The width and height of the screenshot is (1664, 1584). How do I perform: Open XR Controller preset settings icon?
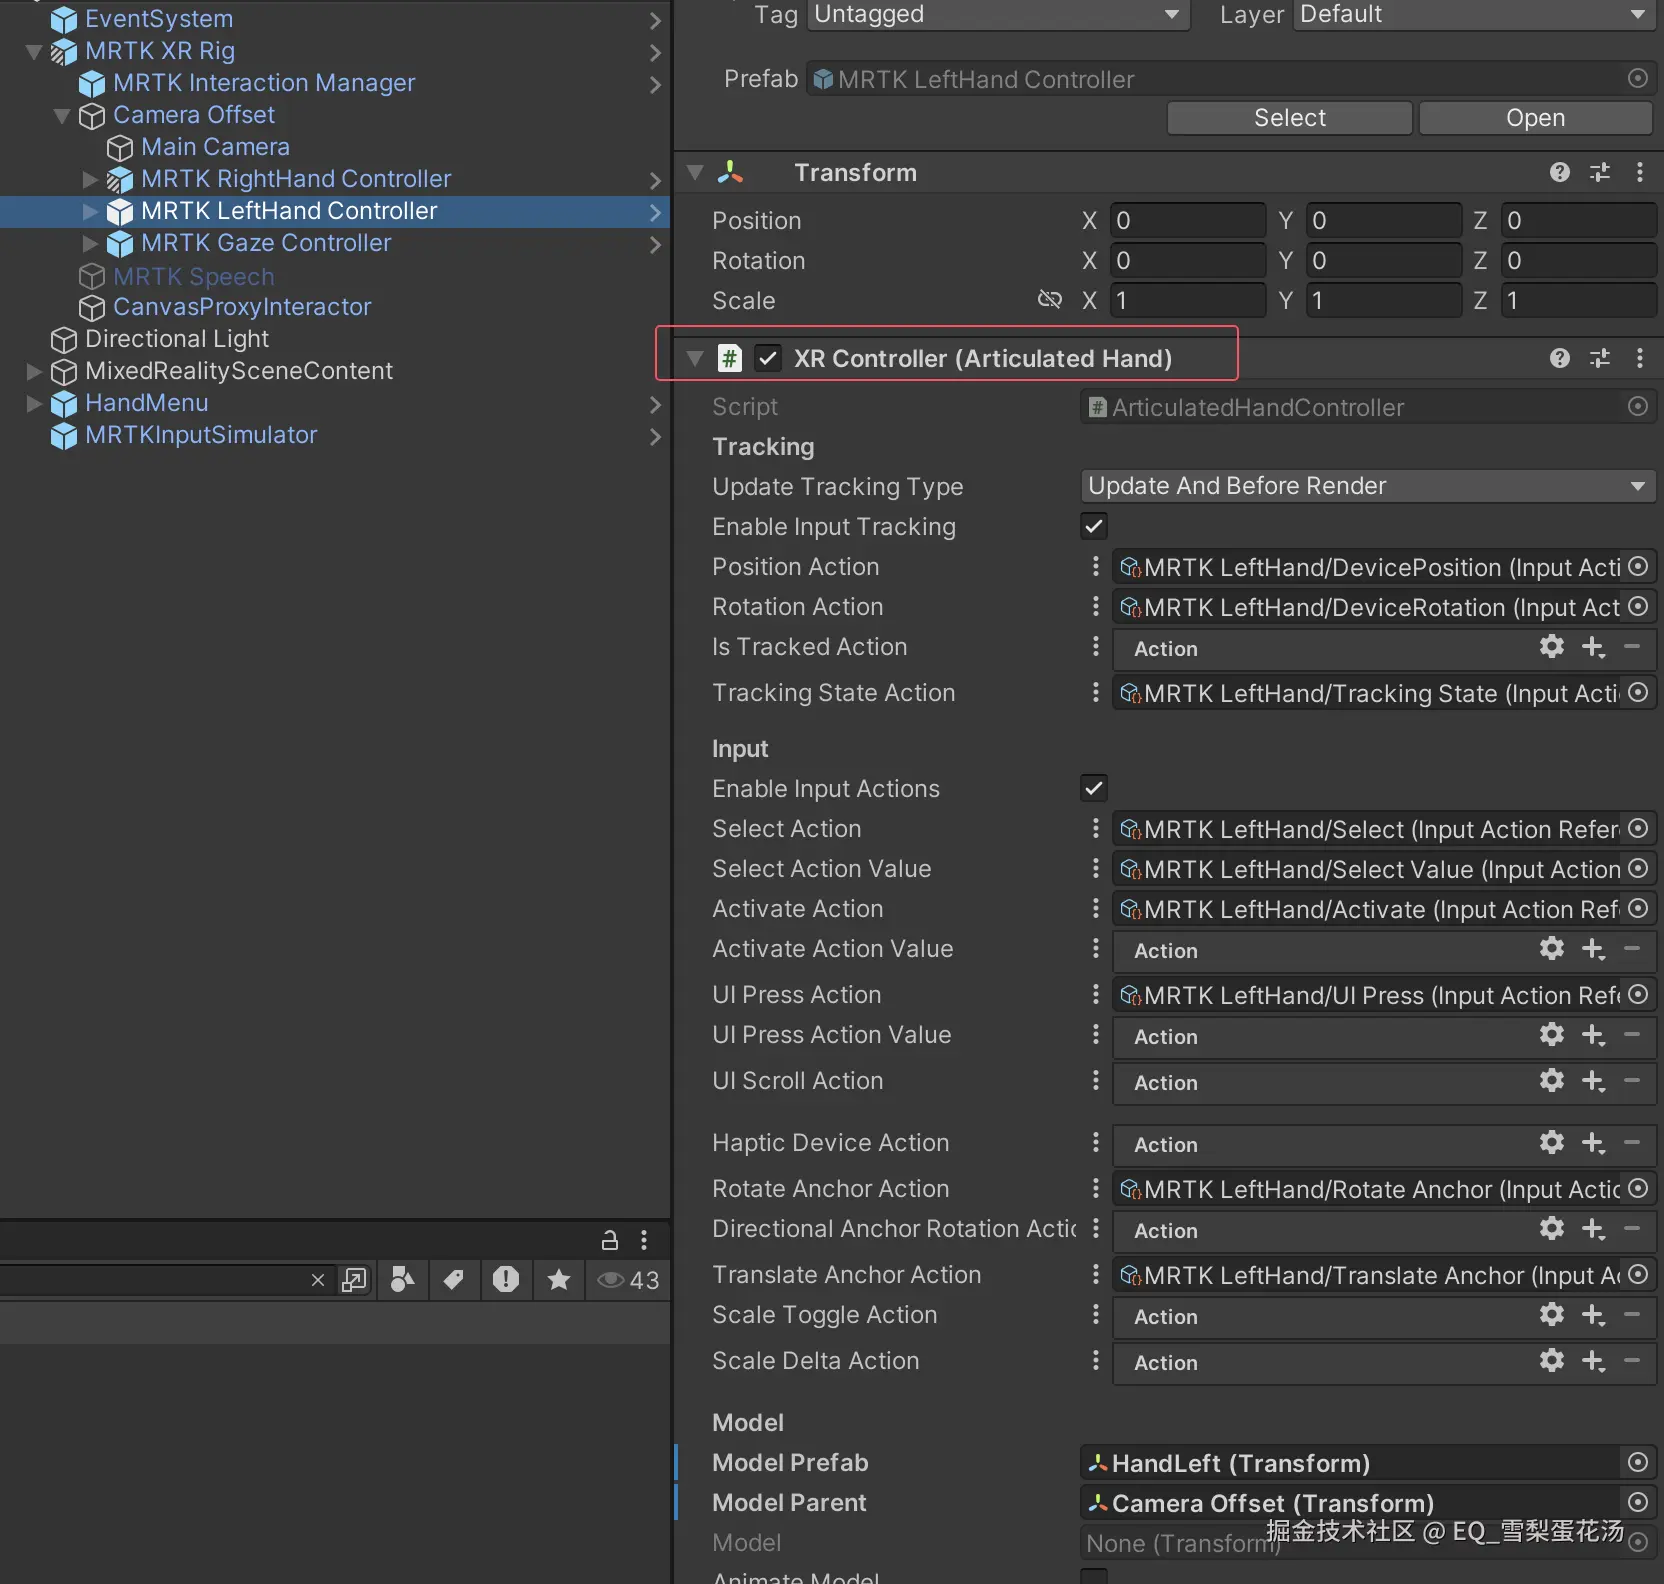tap(1600, 358)
